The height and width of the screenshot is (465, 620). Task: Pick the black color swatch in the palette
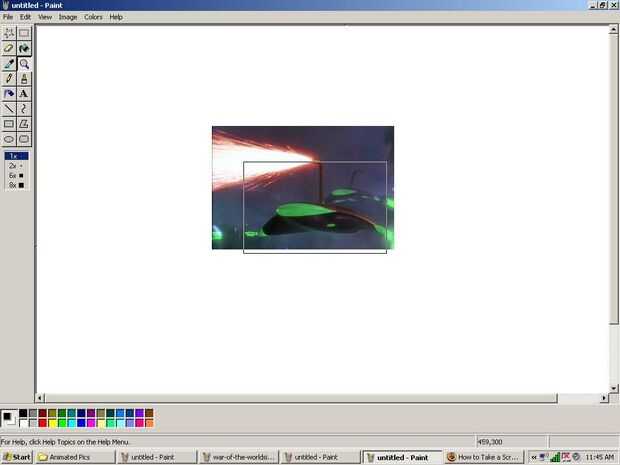pyautogui.click(x=23, y=413)
